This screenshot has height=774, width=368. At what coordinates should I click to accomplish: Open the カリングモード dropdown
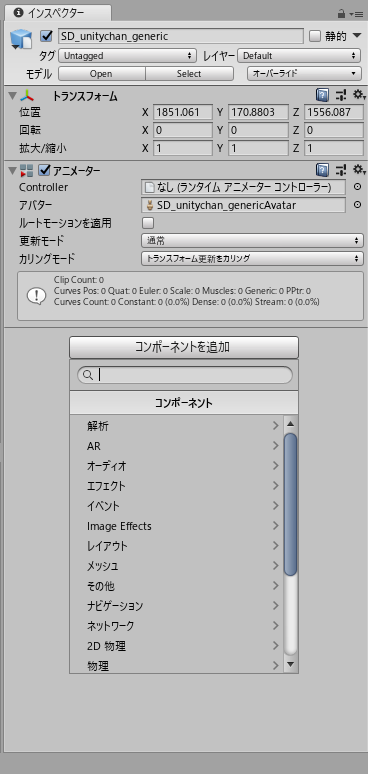pos(252,259)
